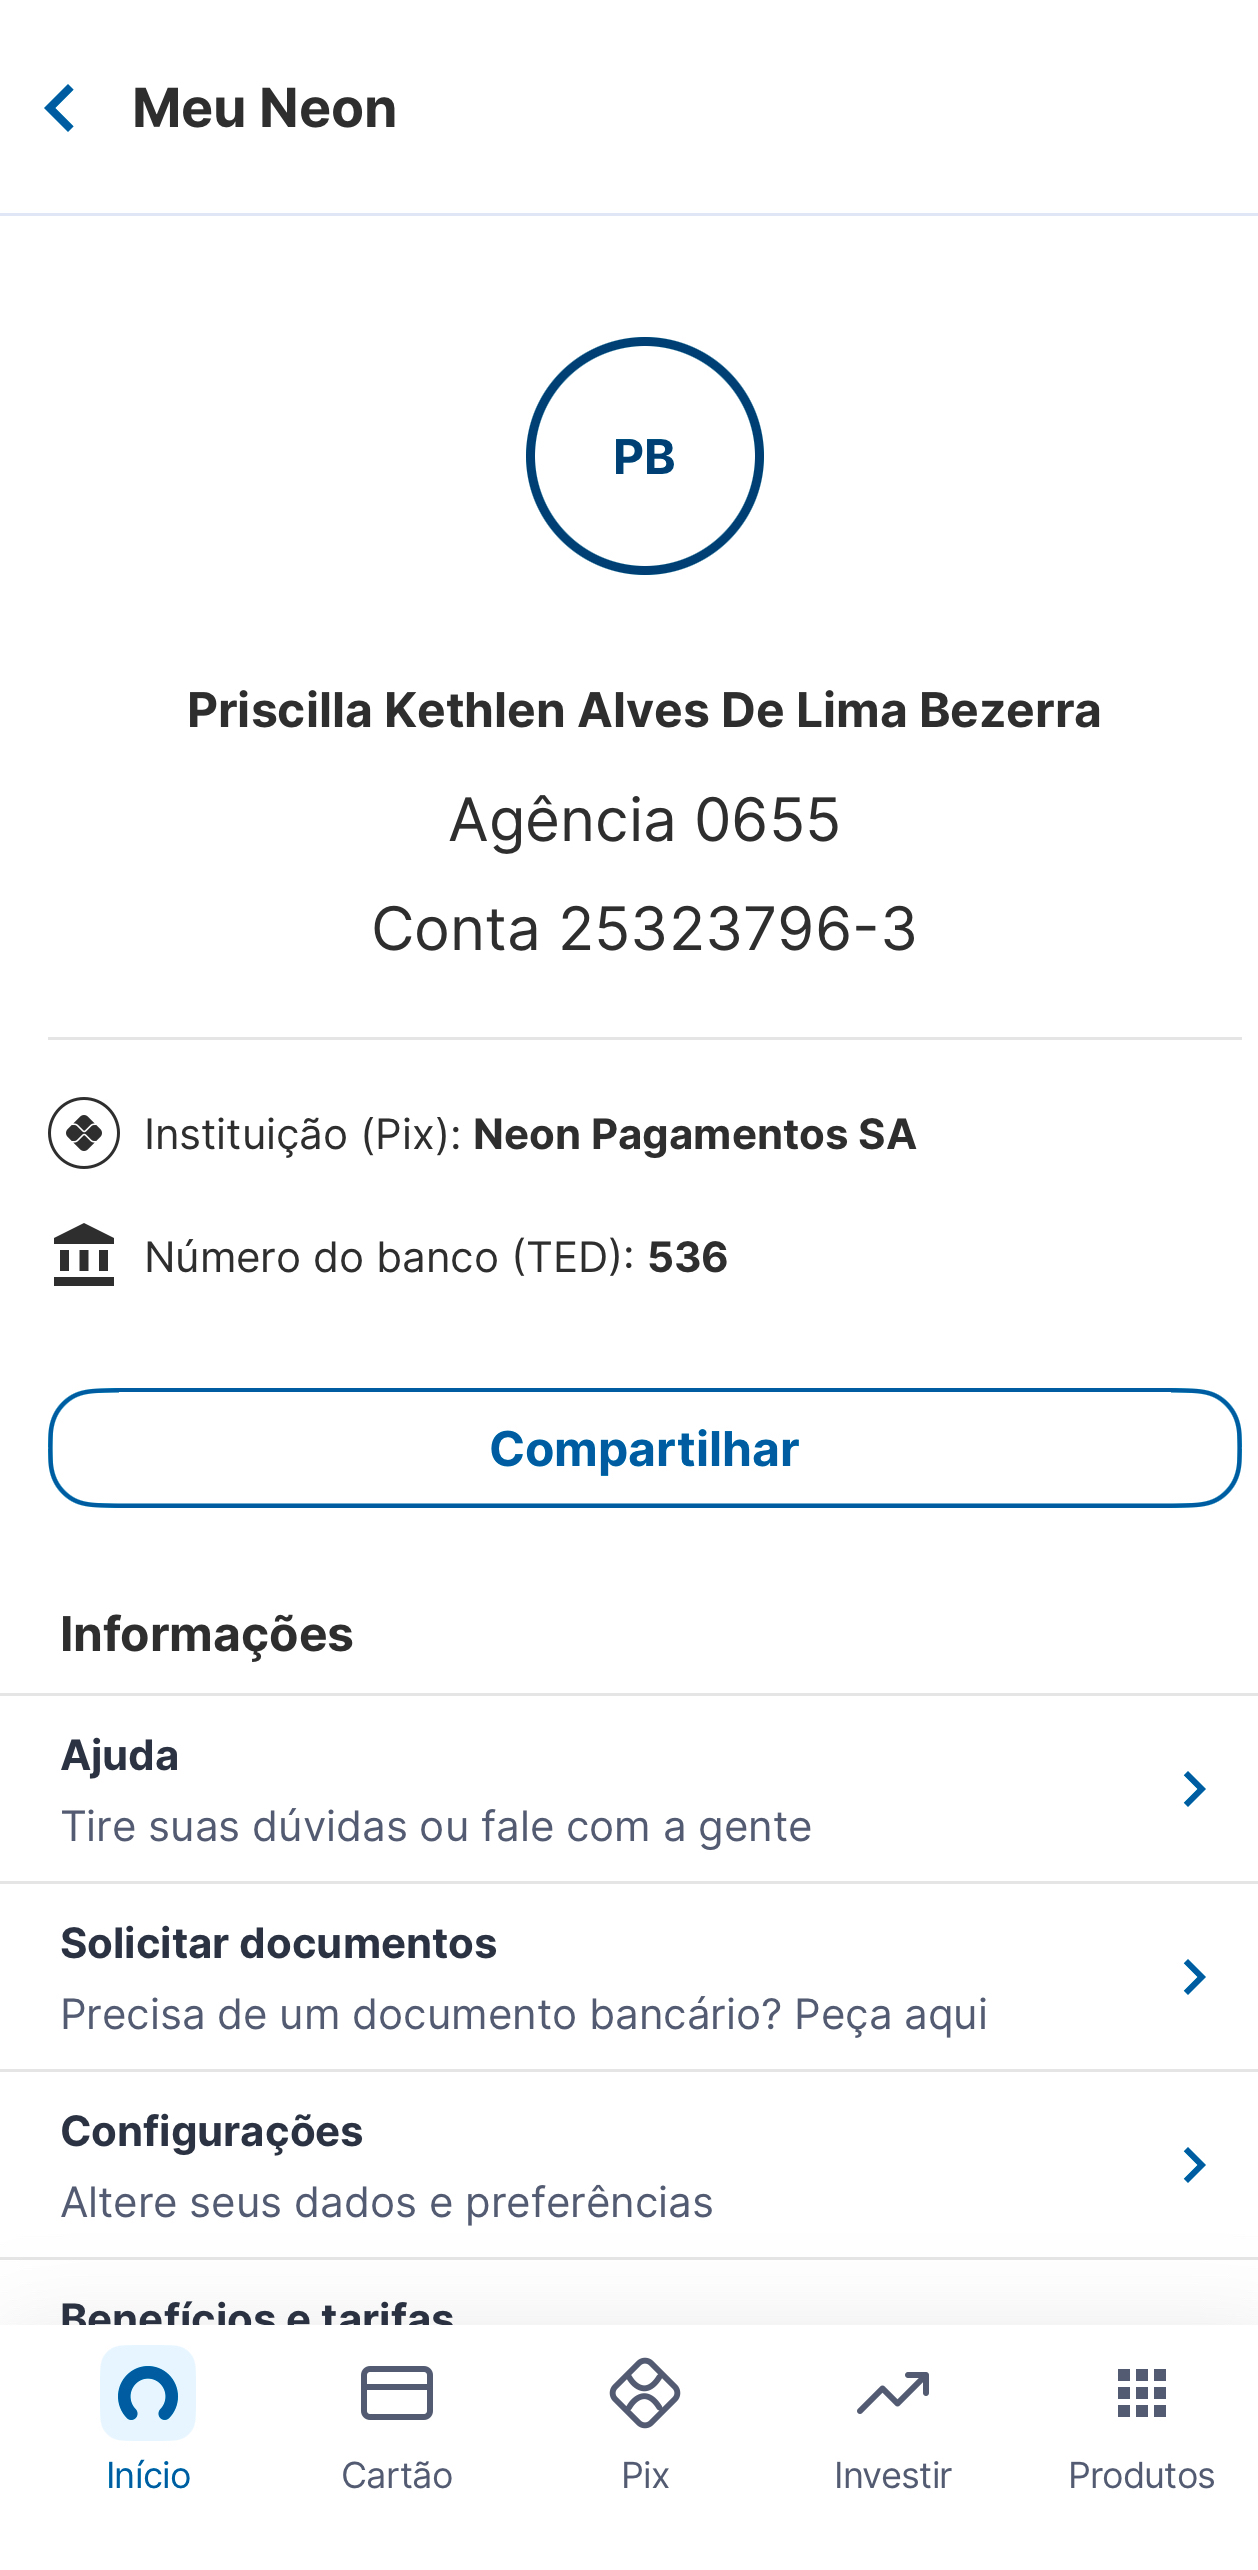This screenshot has width=1258, height=2570.
Task: Open Configurações settings entry
Action: (x=387, y=2165)
